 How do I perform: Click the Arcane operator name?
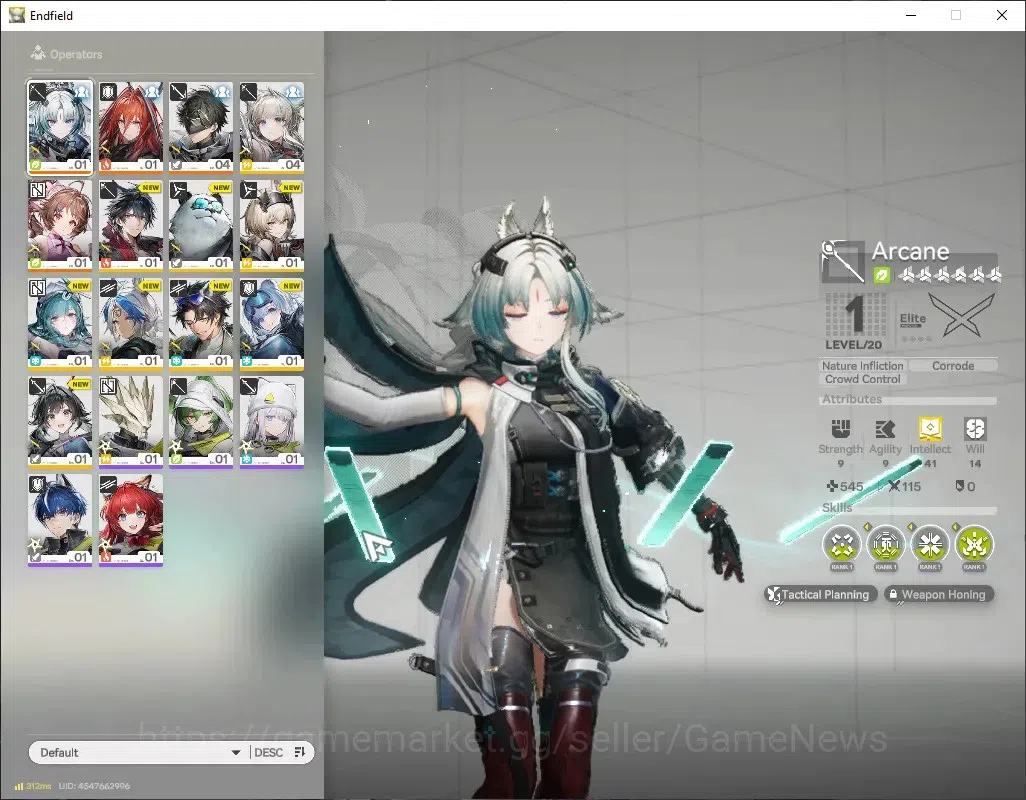[910, 251]
